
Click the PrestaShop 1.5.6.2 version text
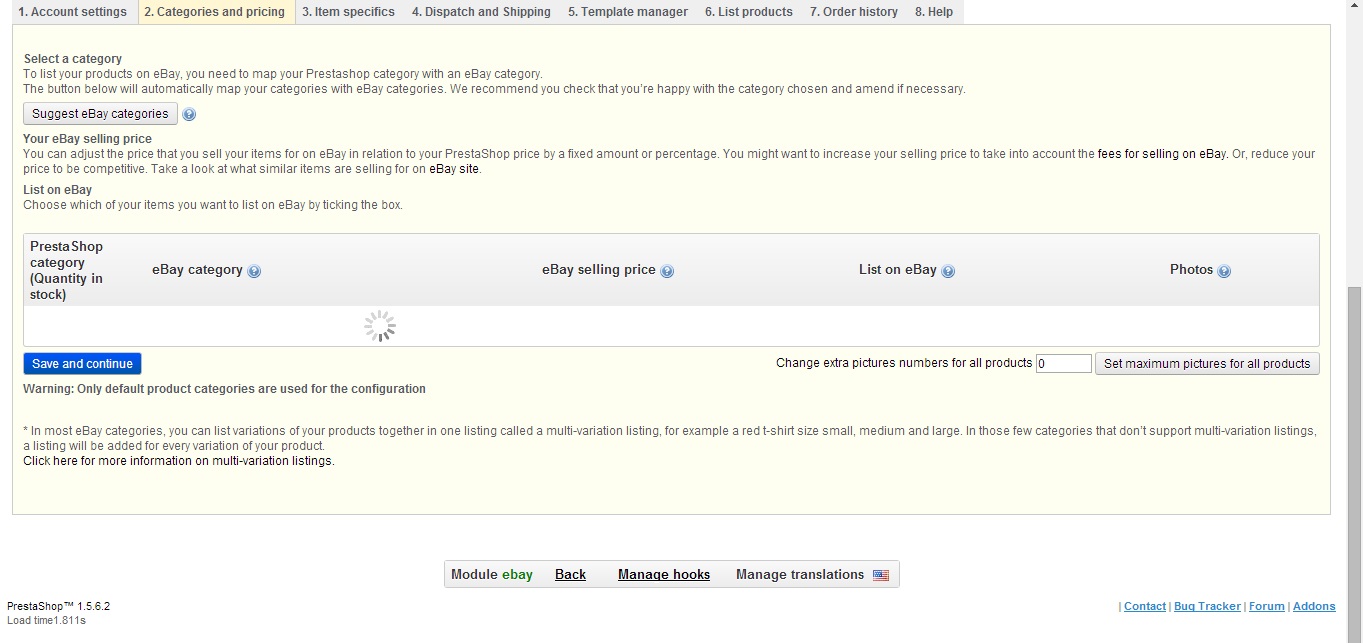[58, 606]
